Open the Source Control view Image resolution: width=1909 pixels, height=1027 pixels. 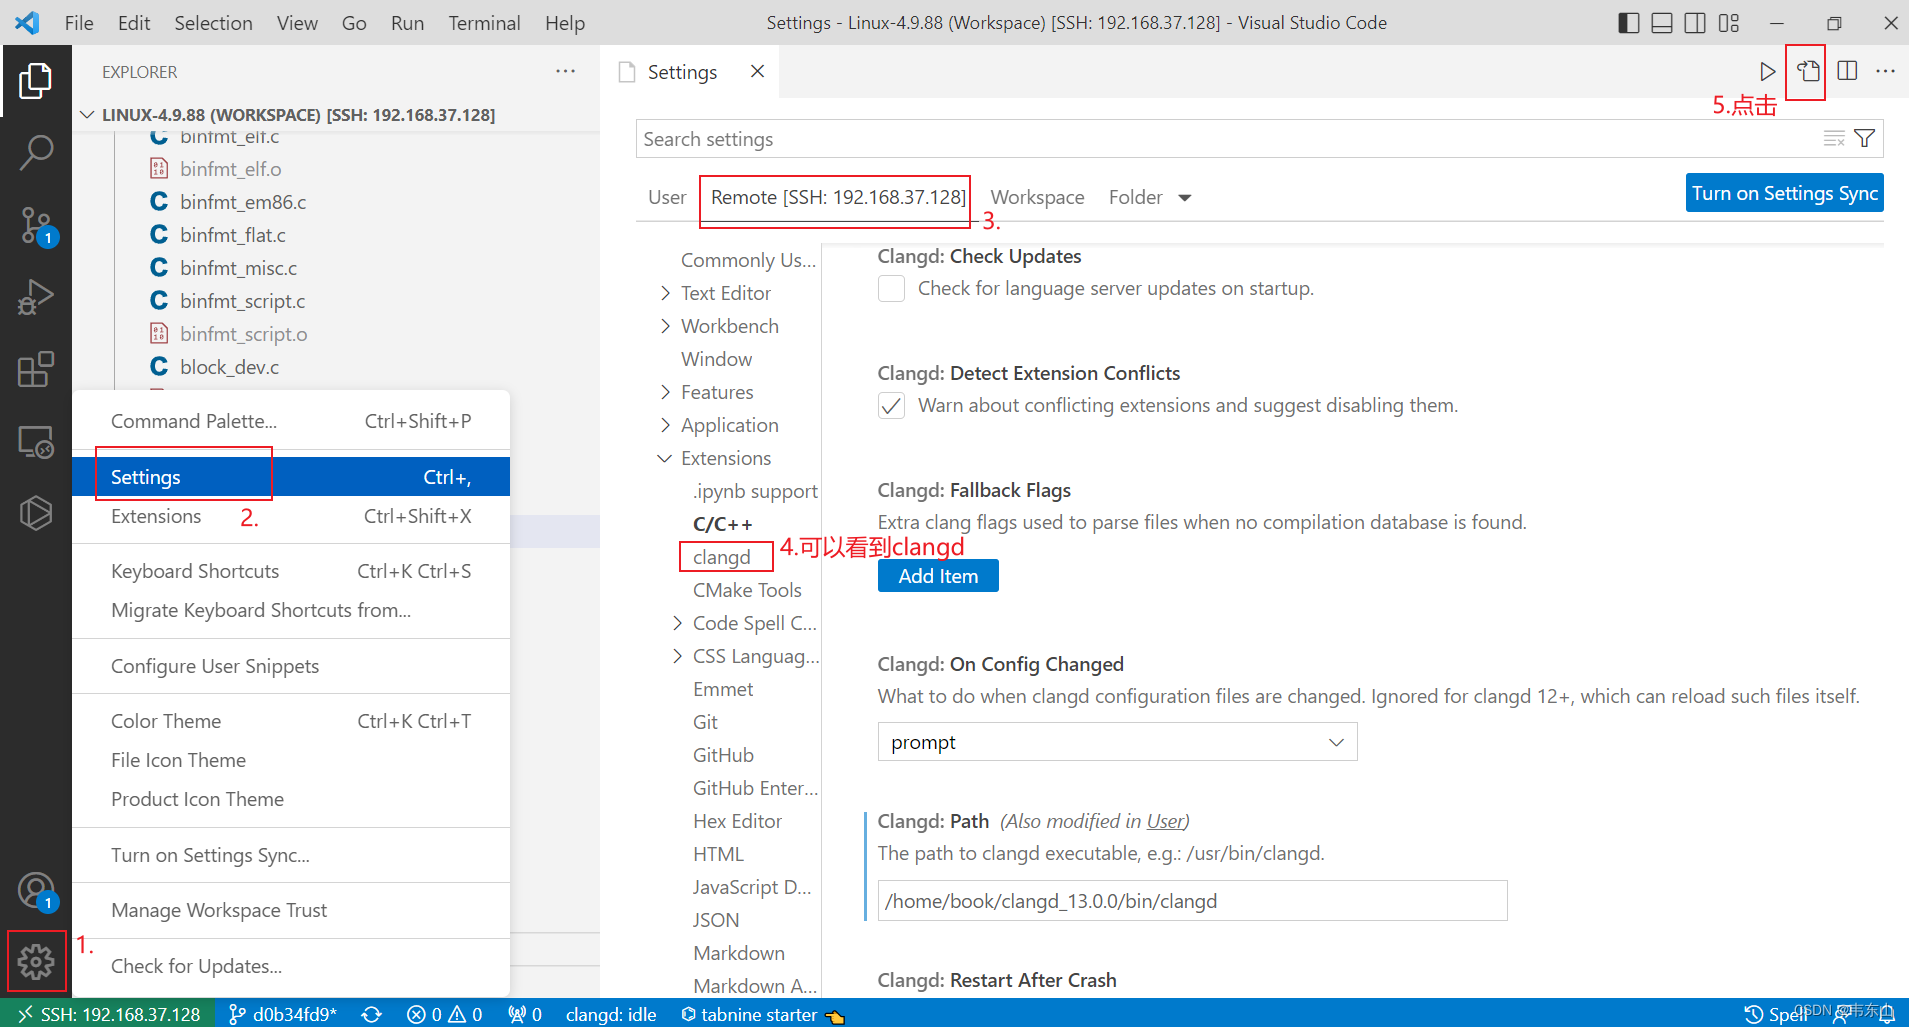(x=36, y=226)
